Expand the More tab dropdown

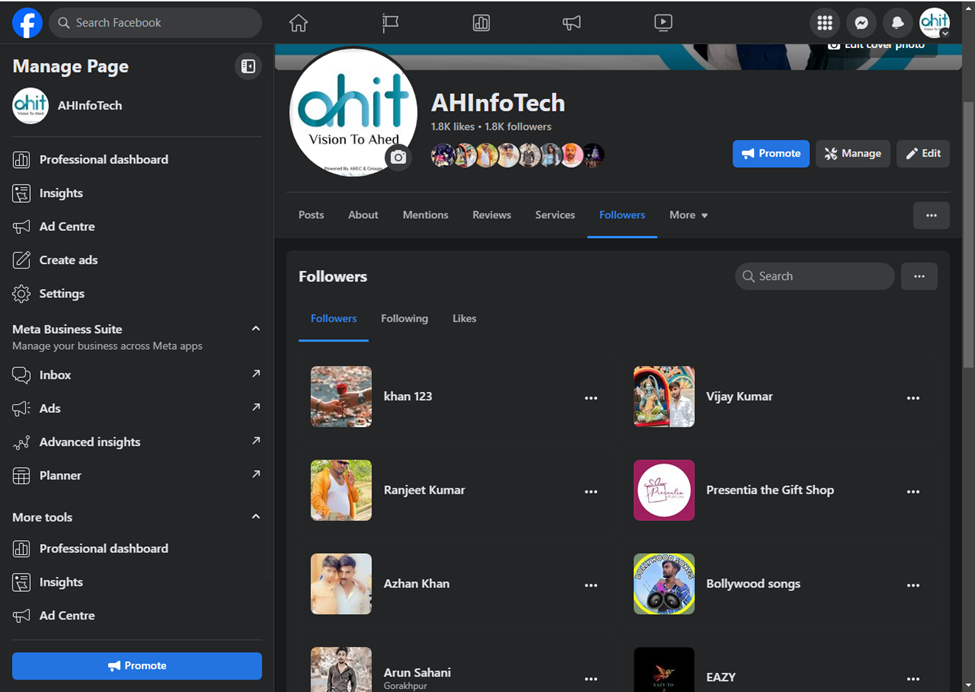688,215
